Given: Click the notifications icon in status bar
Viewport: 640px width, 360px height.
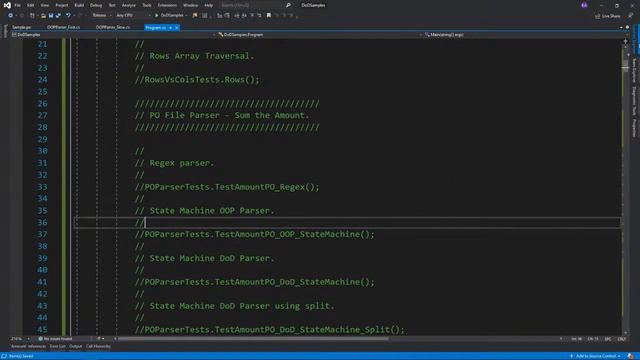Looking at the screenshot, I should (x=631, y=356).
